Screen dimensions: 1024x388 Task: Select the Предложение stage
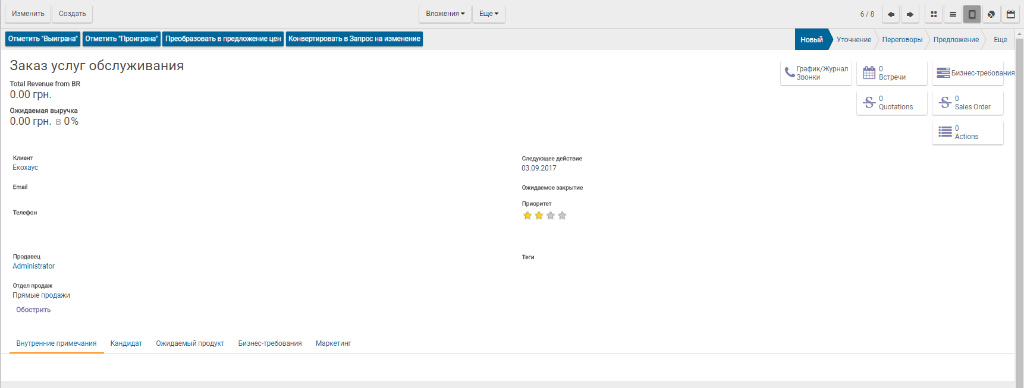[x=955, y=39]
